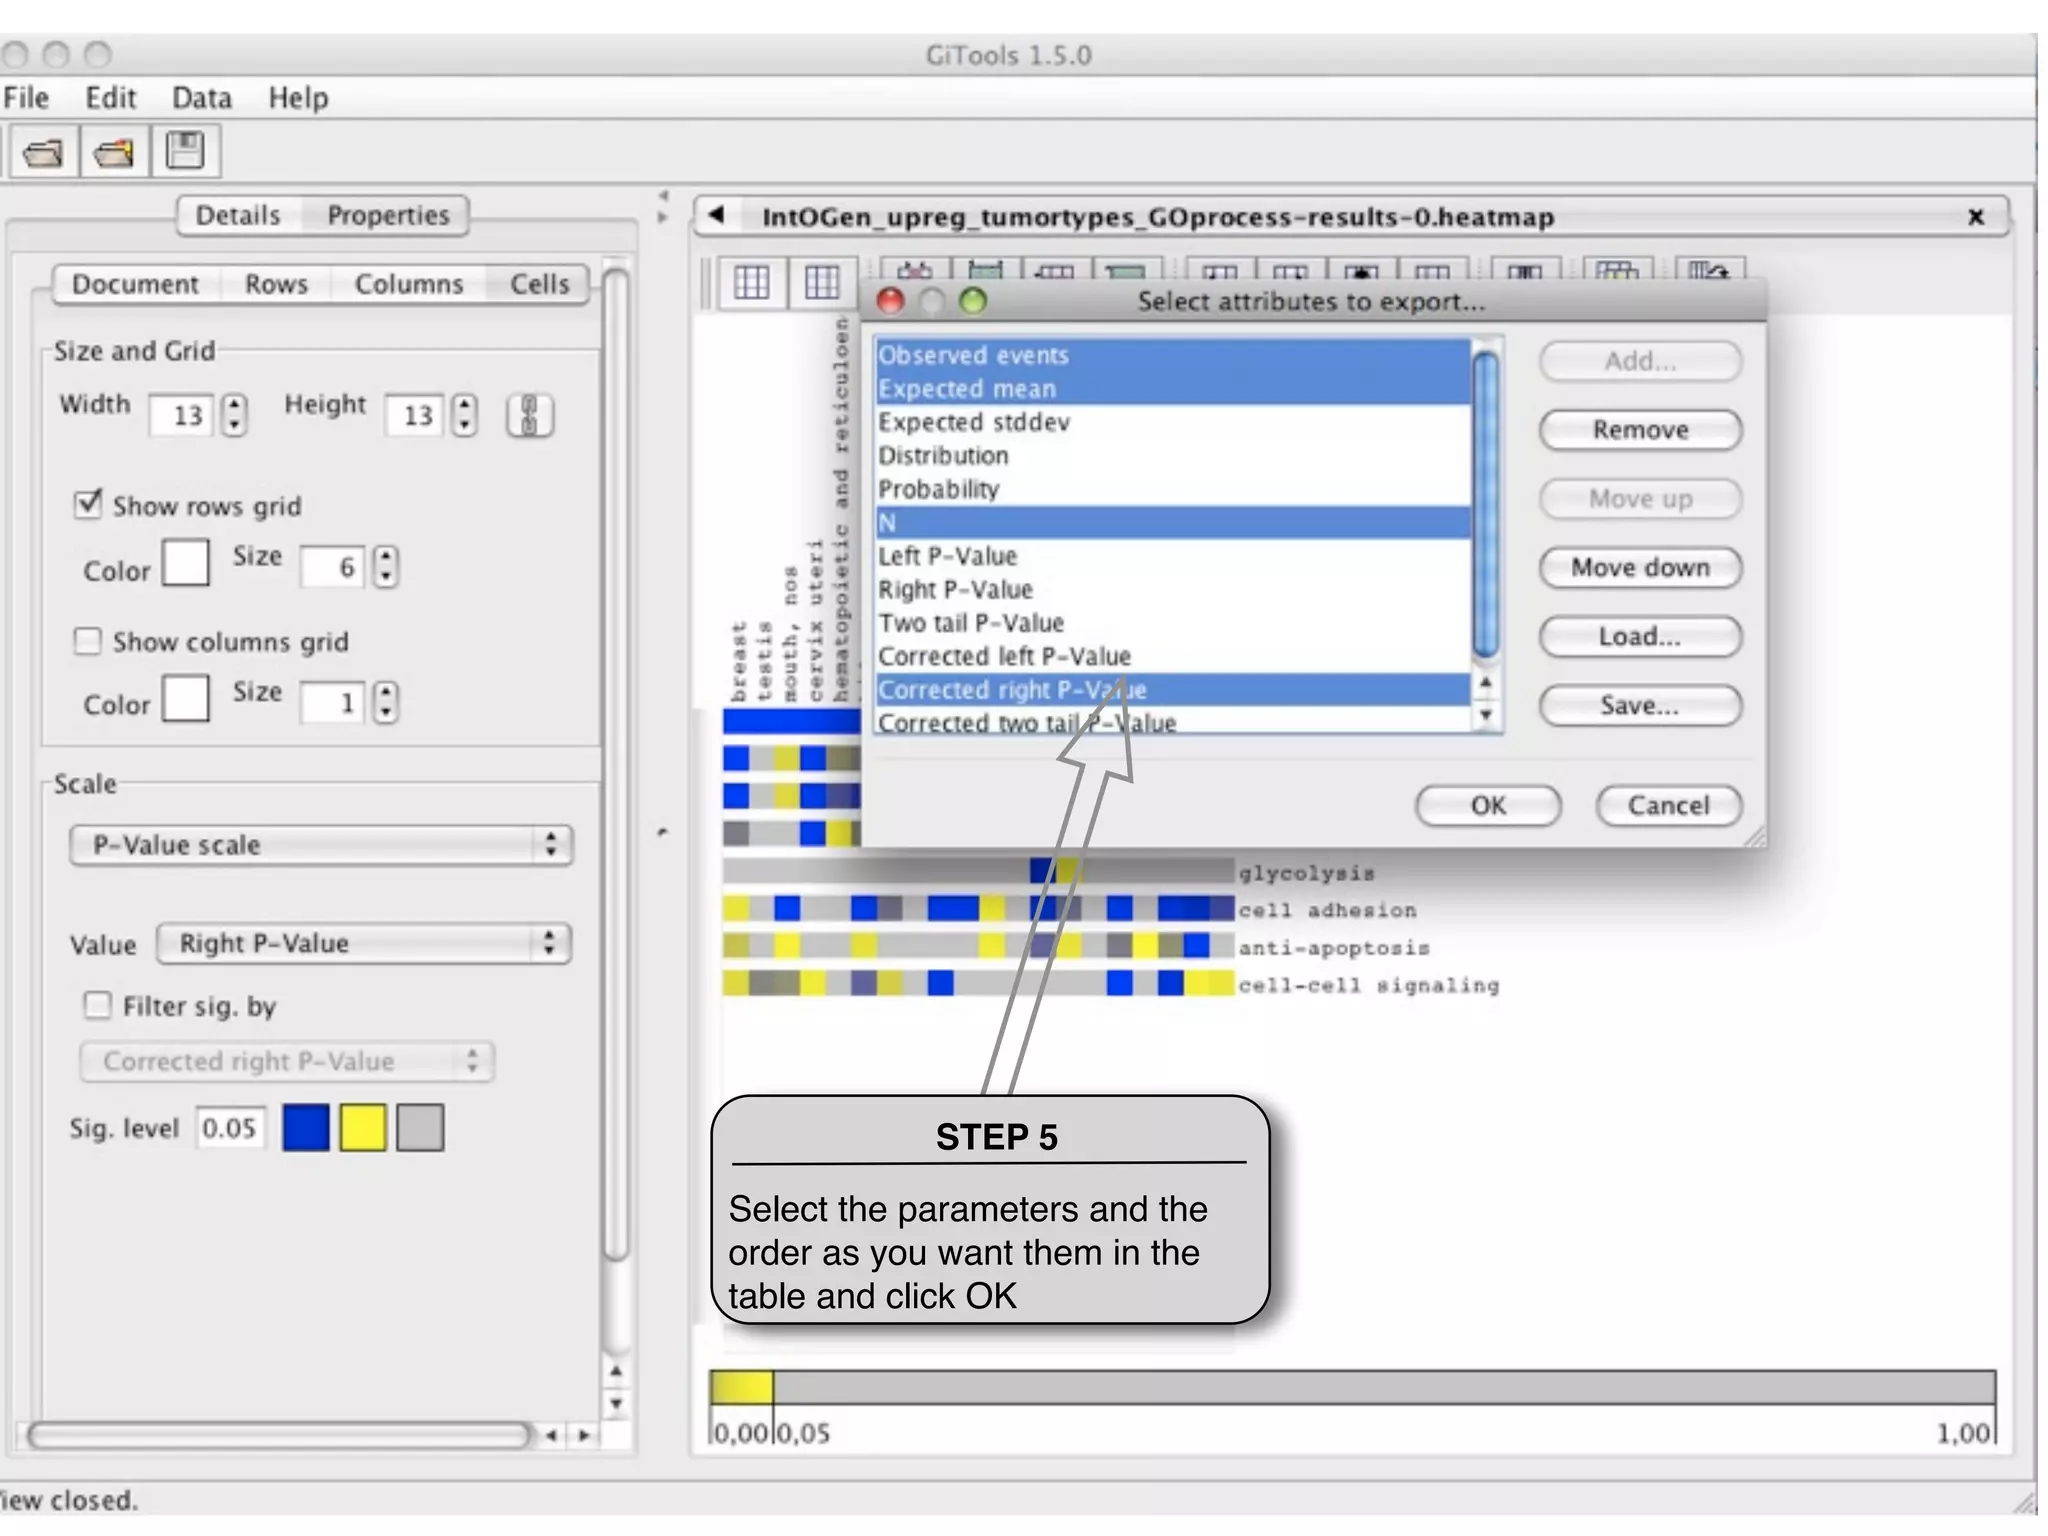The height and width of the screenshot is (1536, 2048).
Task: Click the properties panel scroll-up arrow
Action: [x=616, y=1370]
